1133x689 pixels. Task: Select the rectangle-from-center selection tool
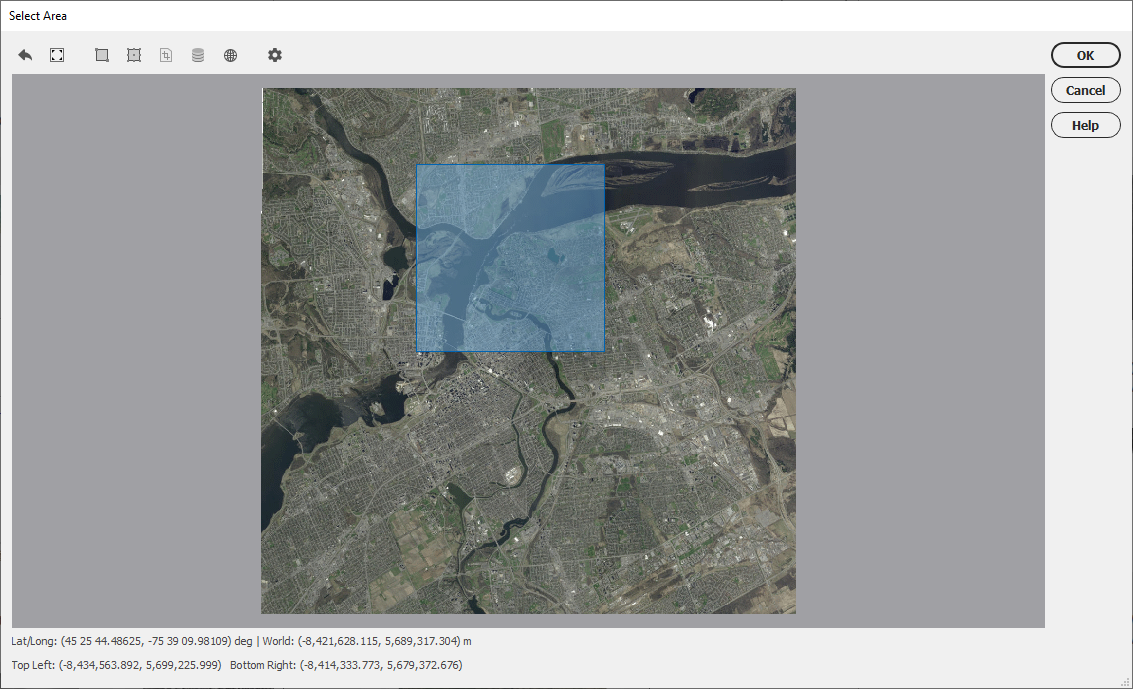tap(134, 55)
